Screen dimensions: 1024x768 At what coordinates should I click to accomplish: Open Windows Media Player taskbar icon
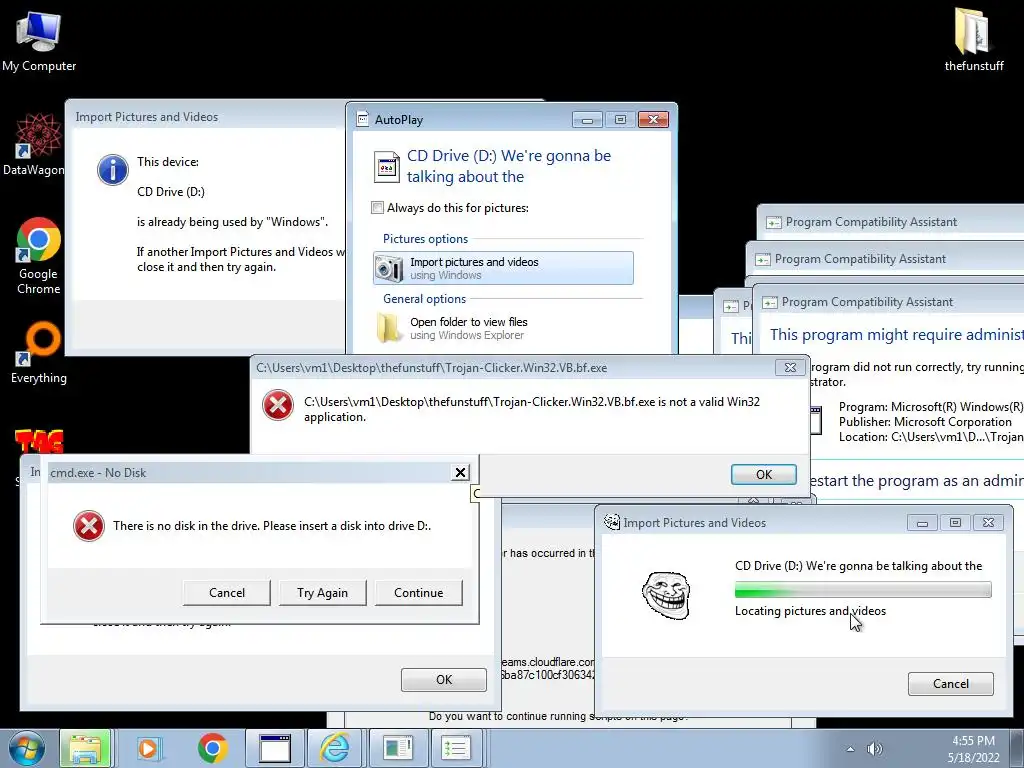[x=148, y=748]
